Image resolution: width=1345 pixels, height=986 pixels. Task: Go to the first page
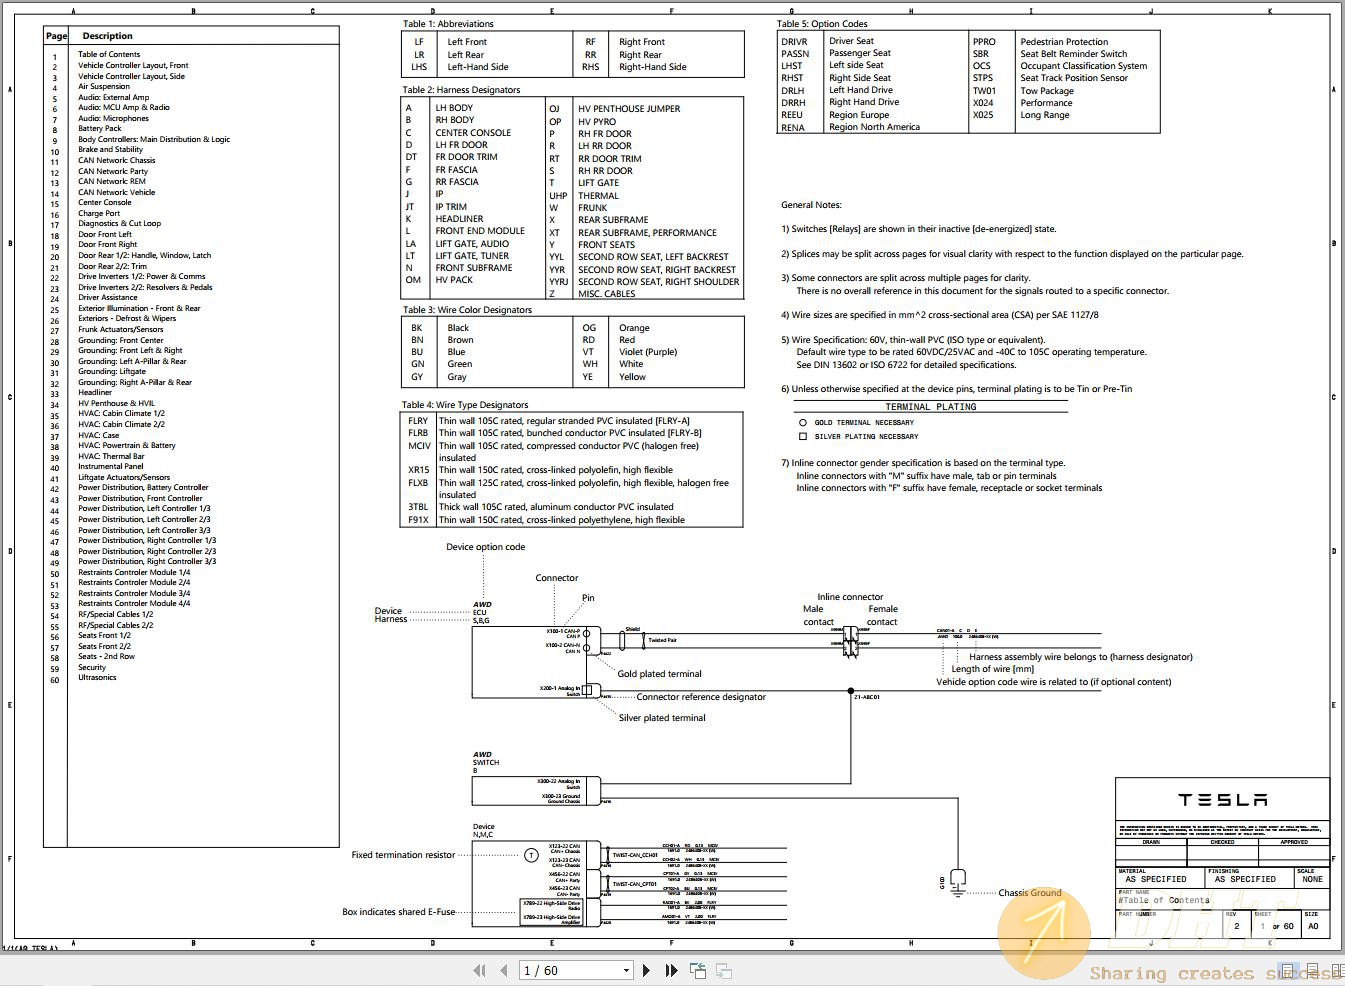pos(479,970)
